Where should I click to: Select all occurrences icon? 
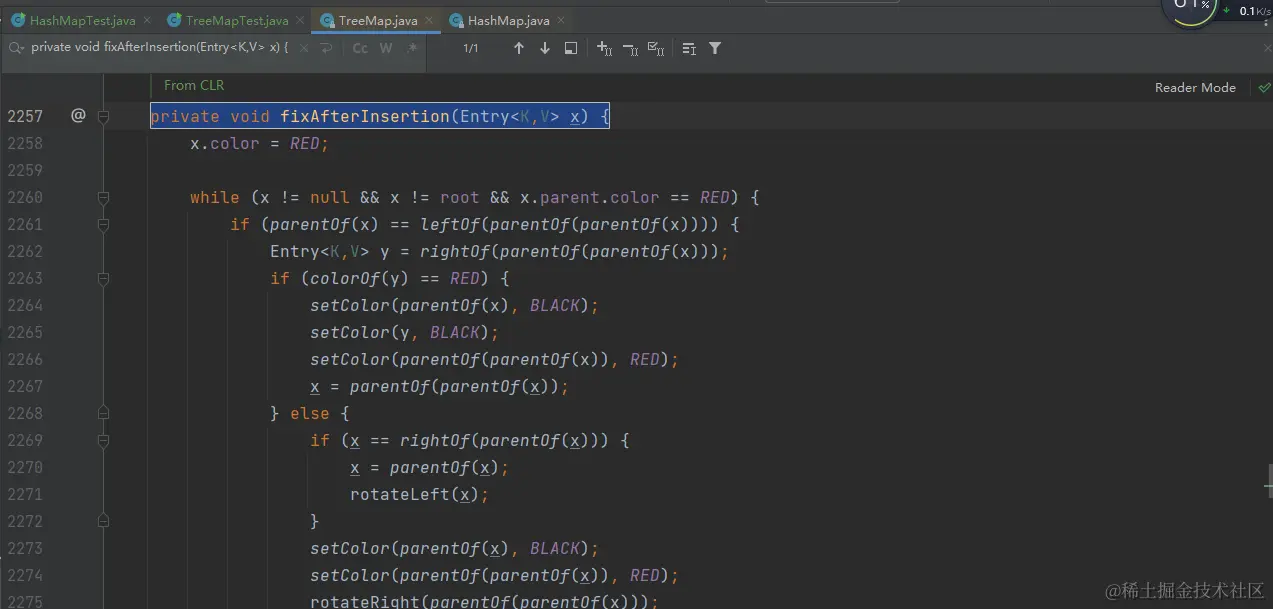tap(656, 48)
